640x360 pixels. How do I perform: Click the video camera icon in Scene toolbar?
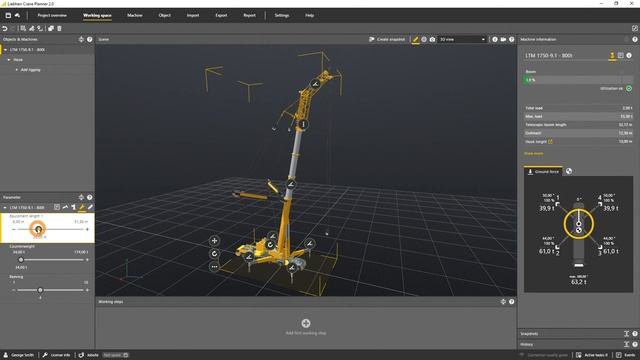pos(503,40)
